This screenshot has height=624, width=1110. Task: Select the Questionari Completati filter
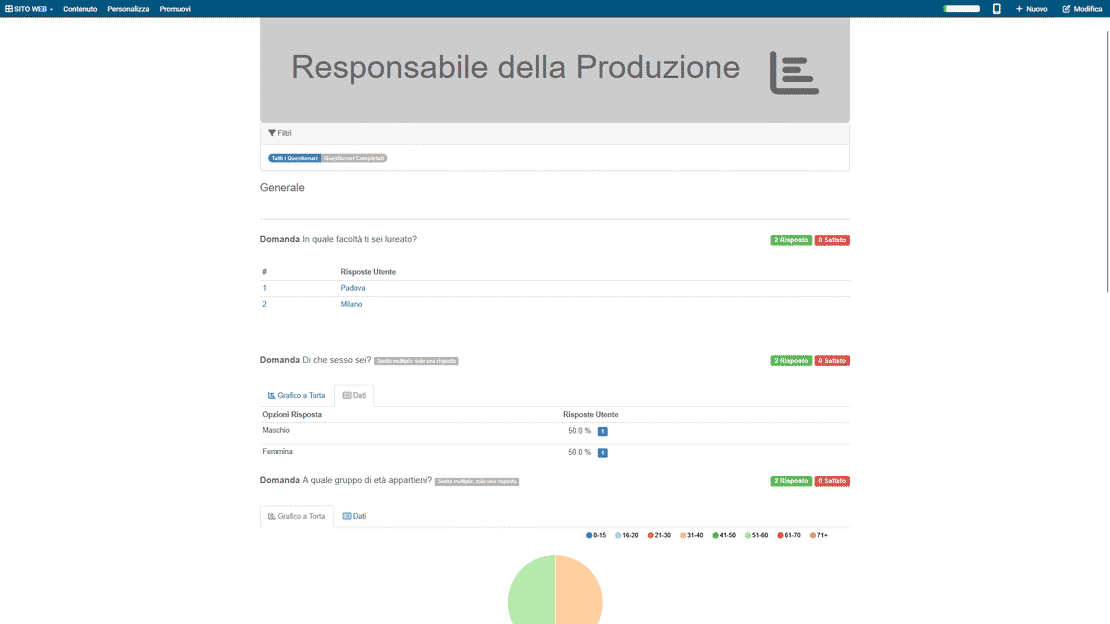(x=354, y=158)
